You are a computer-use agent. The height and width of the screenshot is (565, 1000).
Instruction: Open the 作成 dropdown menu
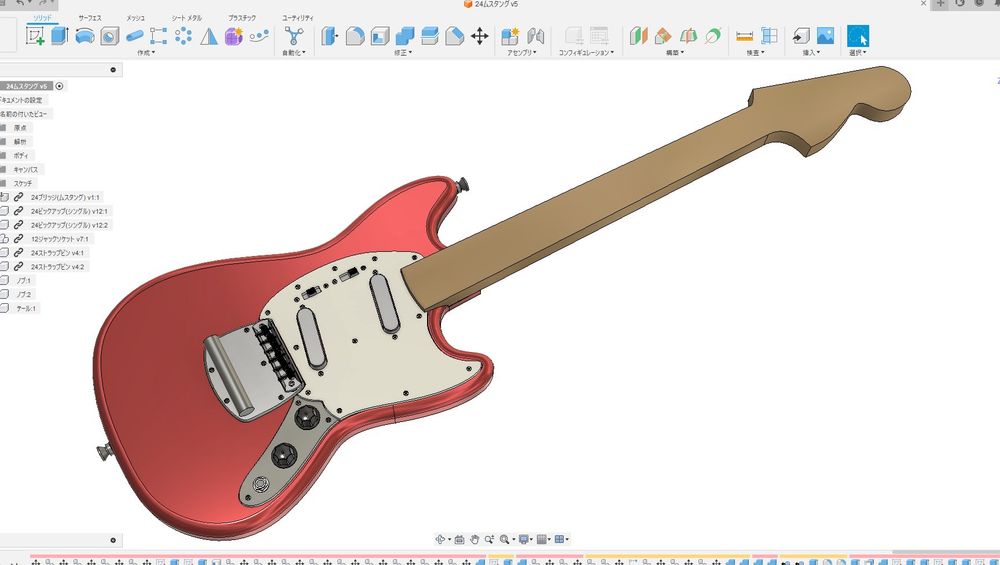pos(146,53)
